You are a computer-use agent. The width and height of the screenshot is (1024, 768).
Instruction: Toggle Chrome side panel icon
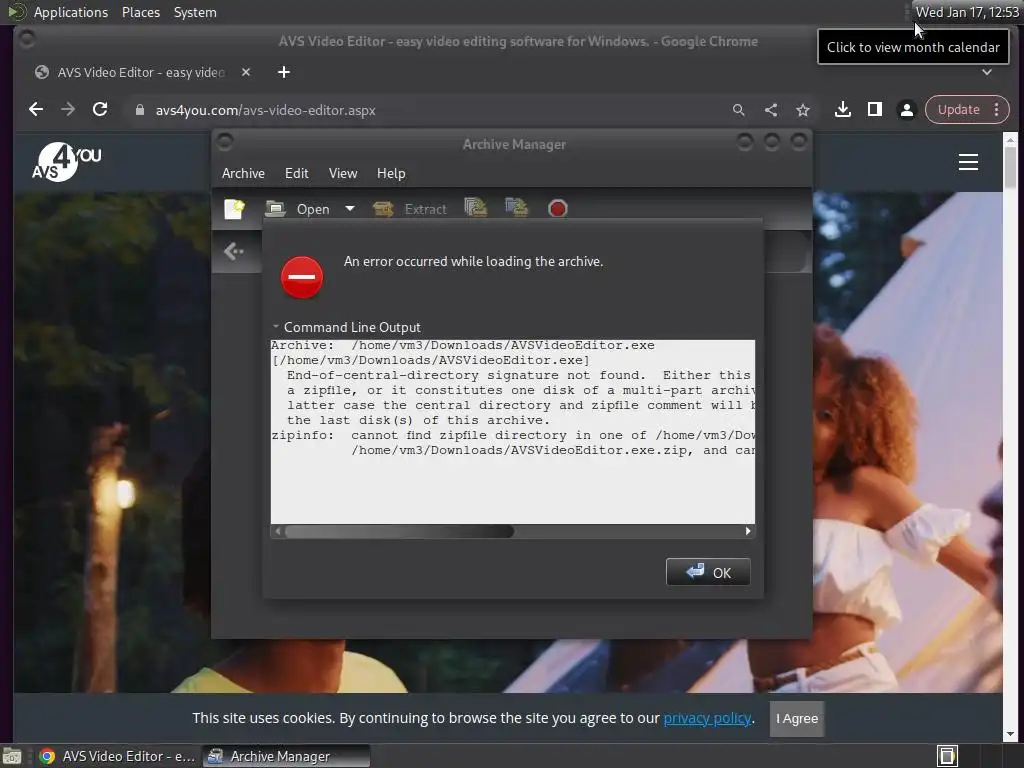(x=874, y=110)
